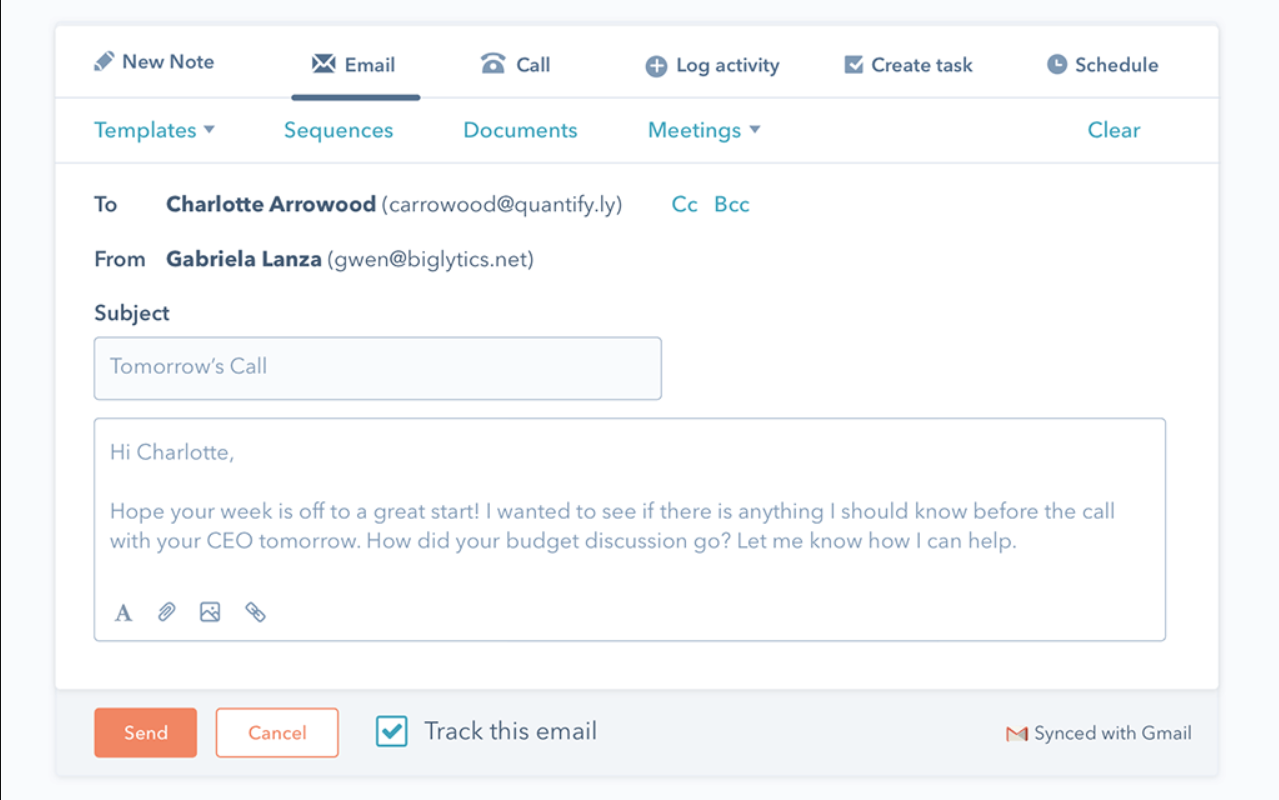Open Log activity via the plus icon
This screenshot has width=1279, height=800.
[655, 65]
